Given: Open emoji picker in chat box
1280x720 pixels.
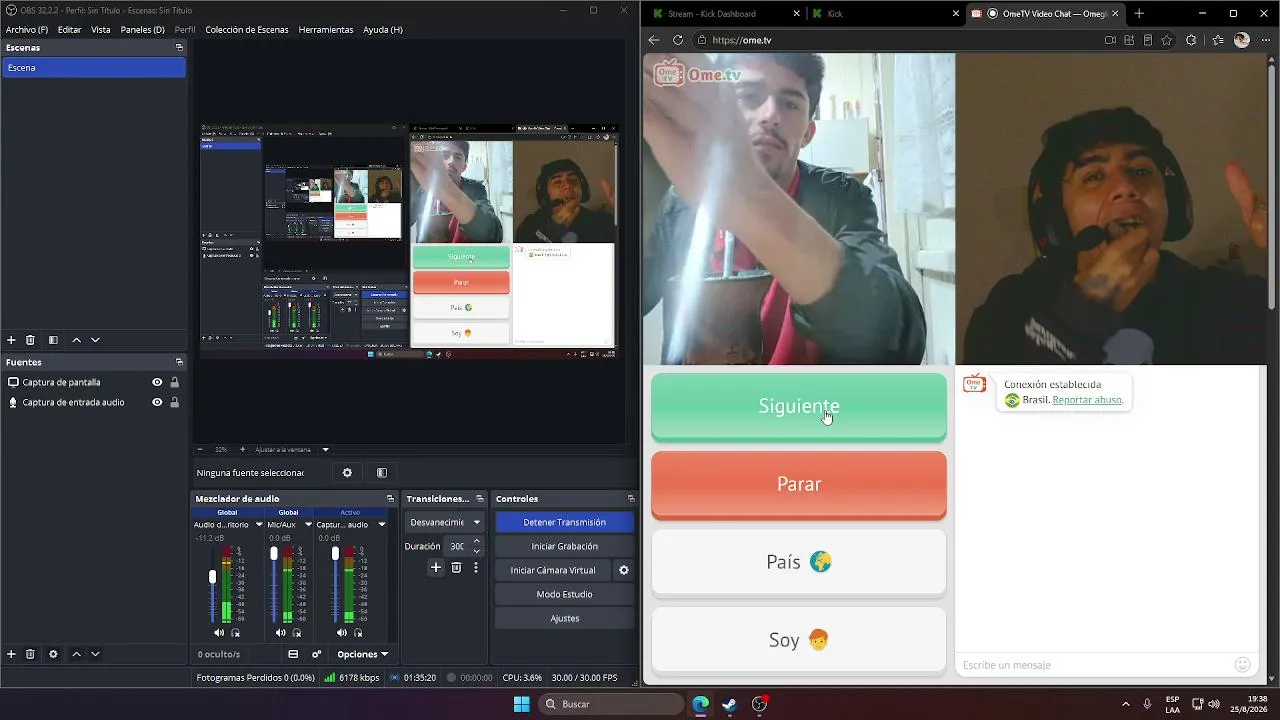Looking at the screenshot, I should pos(1243,665).
